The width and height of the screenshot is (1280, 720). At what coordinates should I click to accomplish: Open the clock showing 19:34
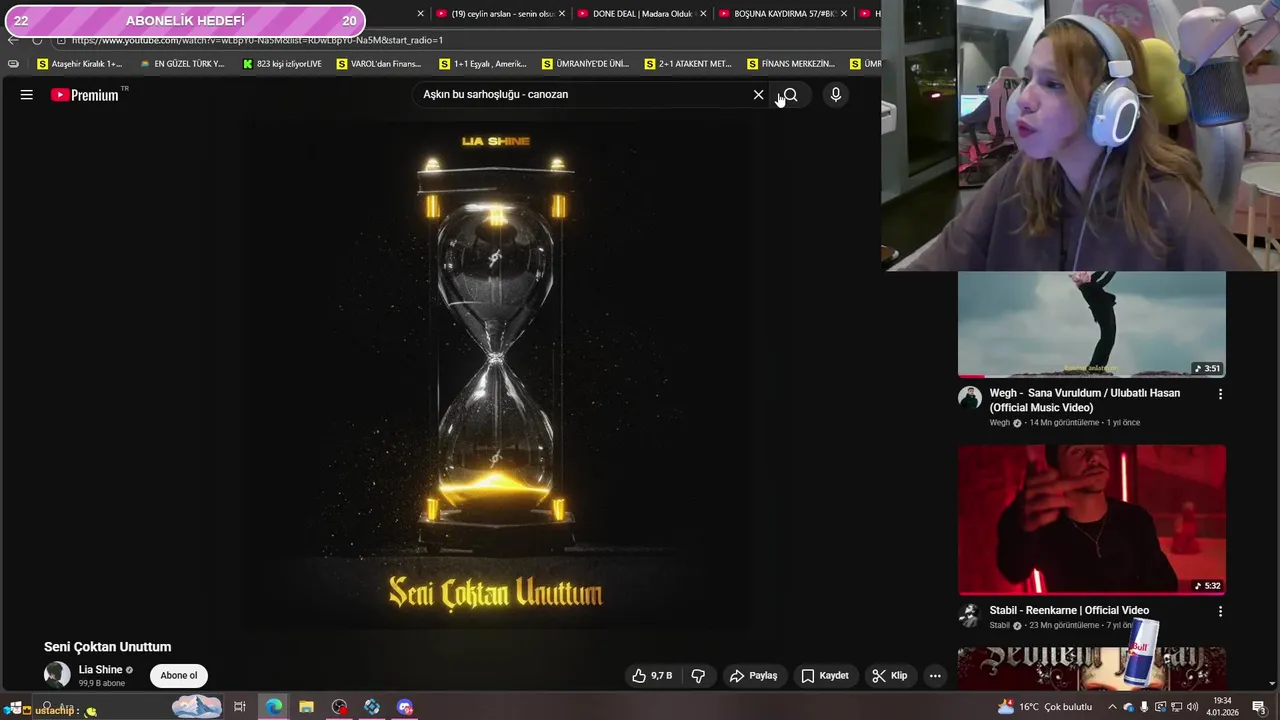(x=1222, y=707)
